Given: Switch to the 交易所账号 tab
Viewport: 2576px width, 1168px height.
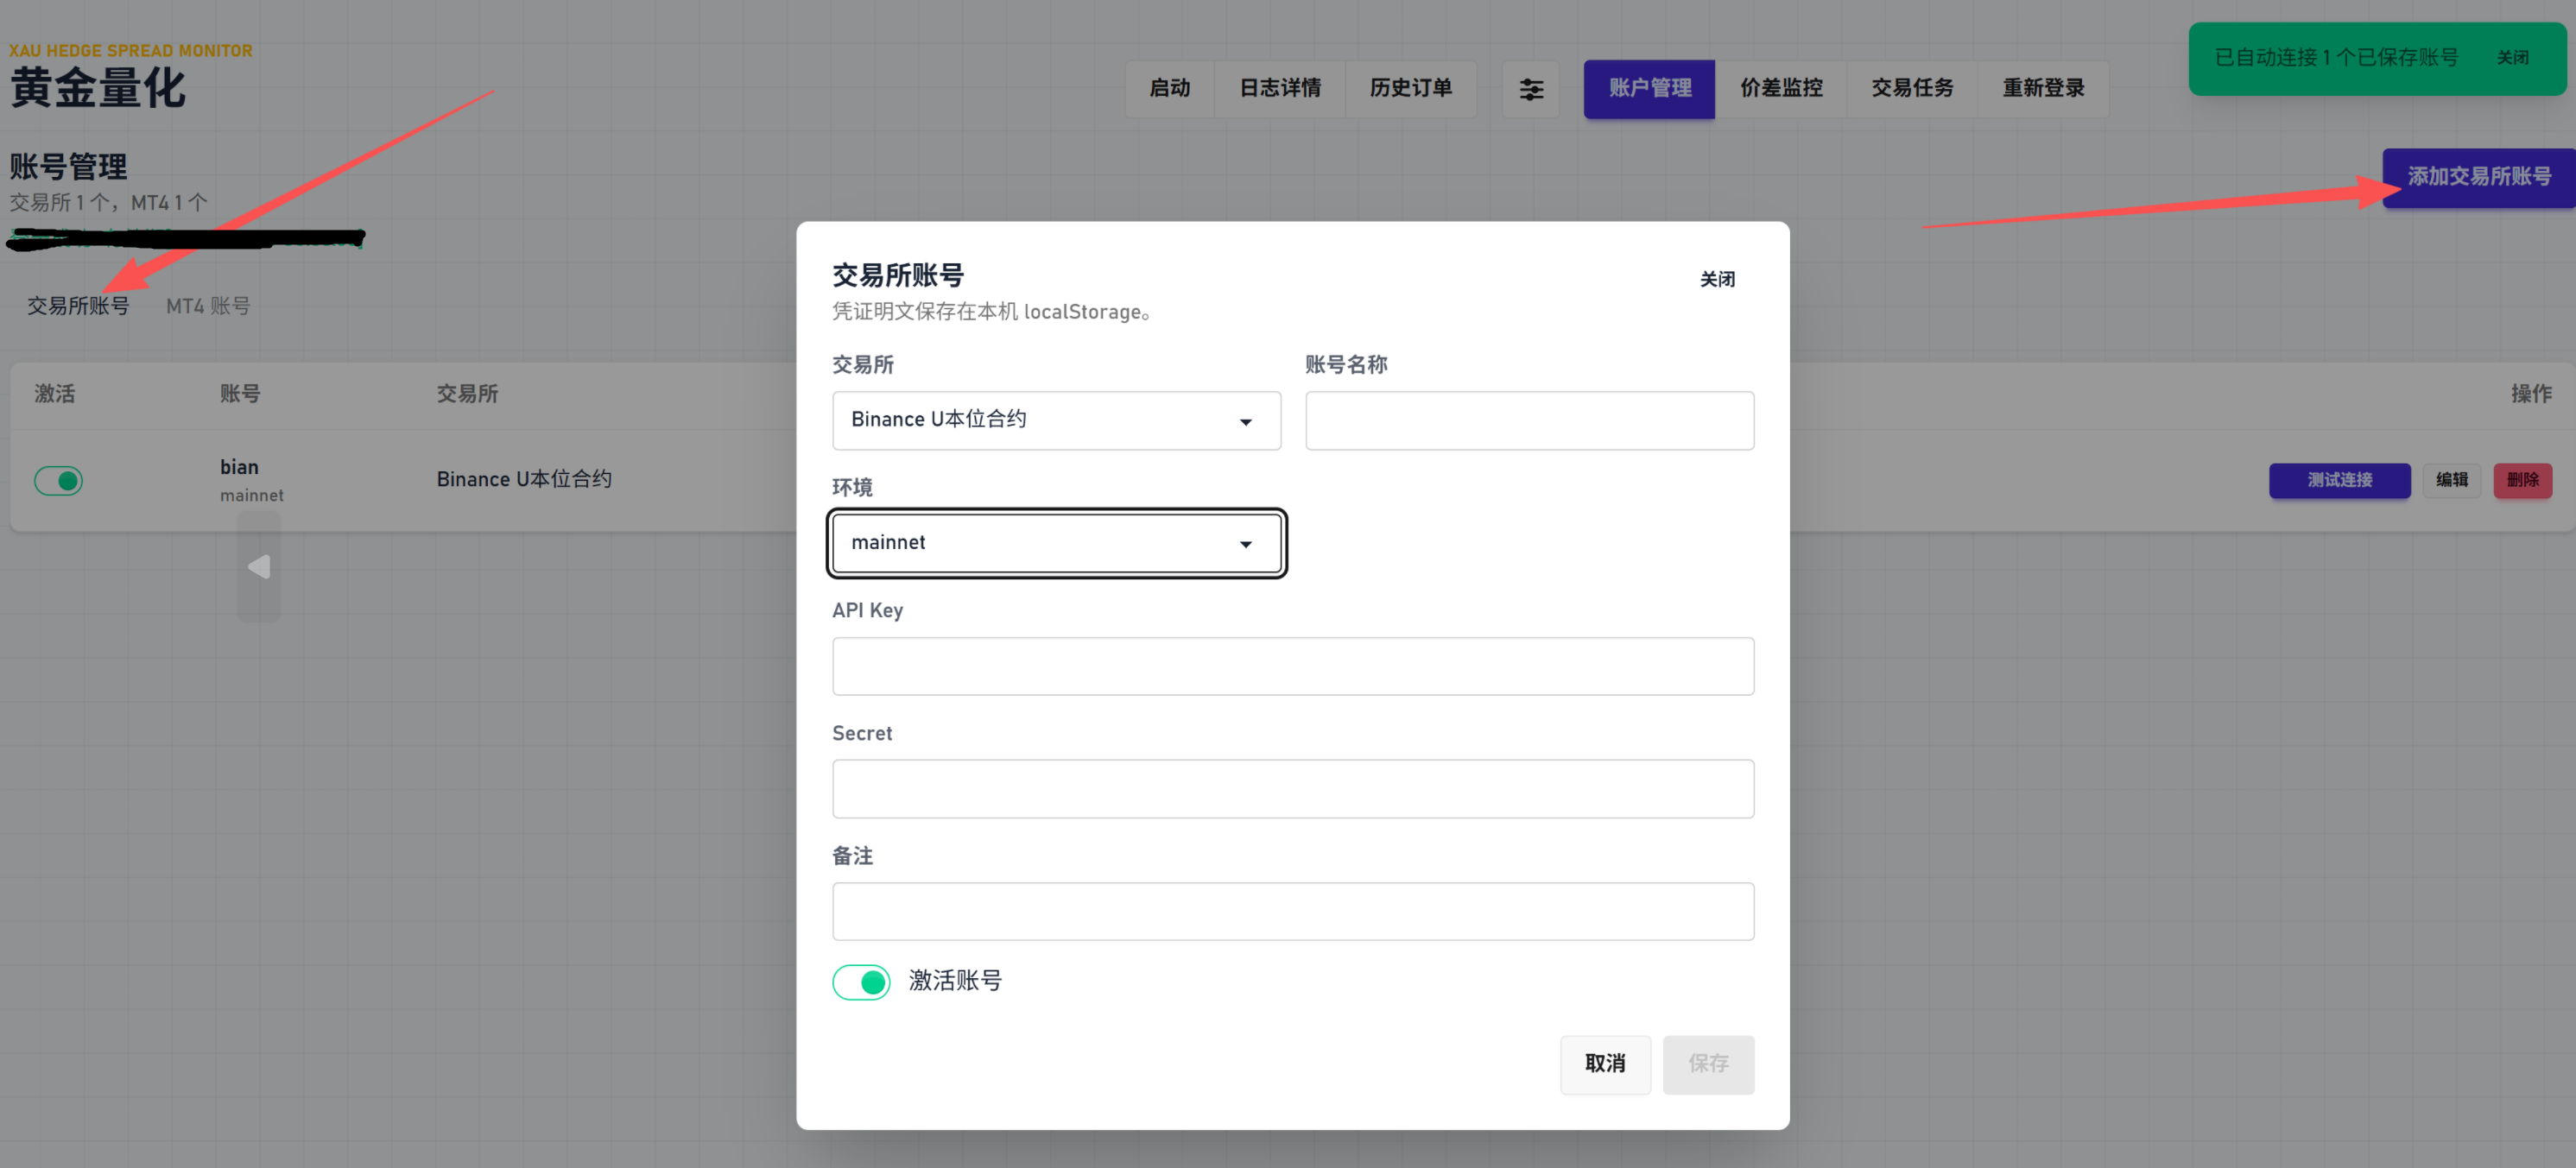Looking at the screenshot, I should click(x=78, y=306).
